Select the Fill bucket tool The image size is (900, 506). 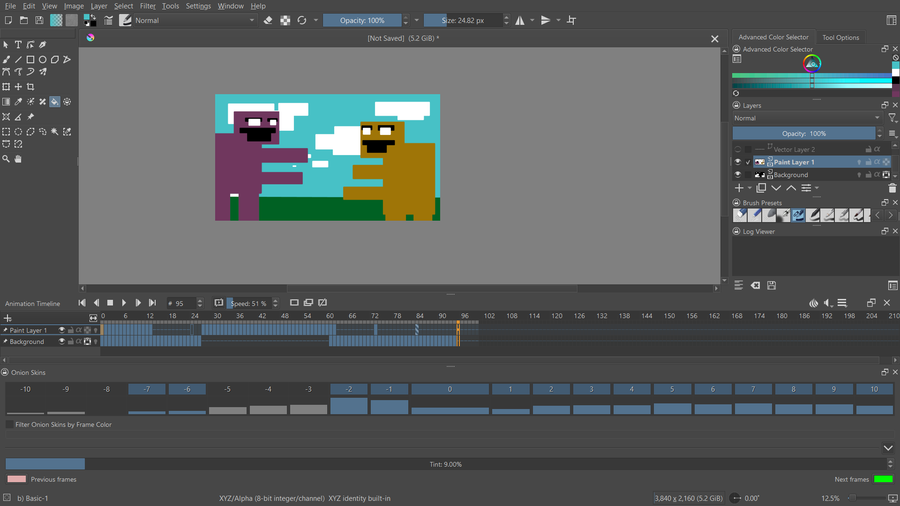coord(55,102)
